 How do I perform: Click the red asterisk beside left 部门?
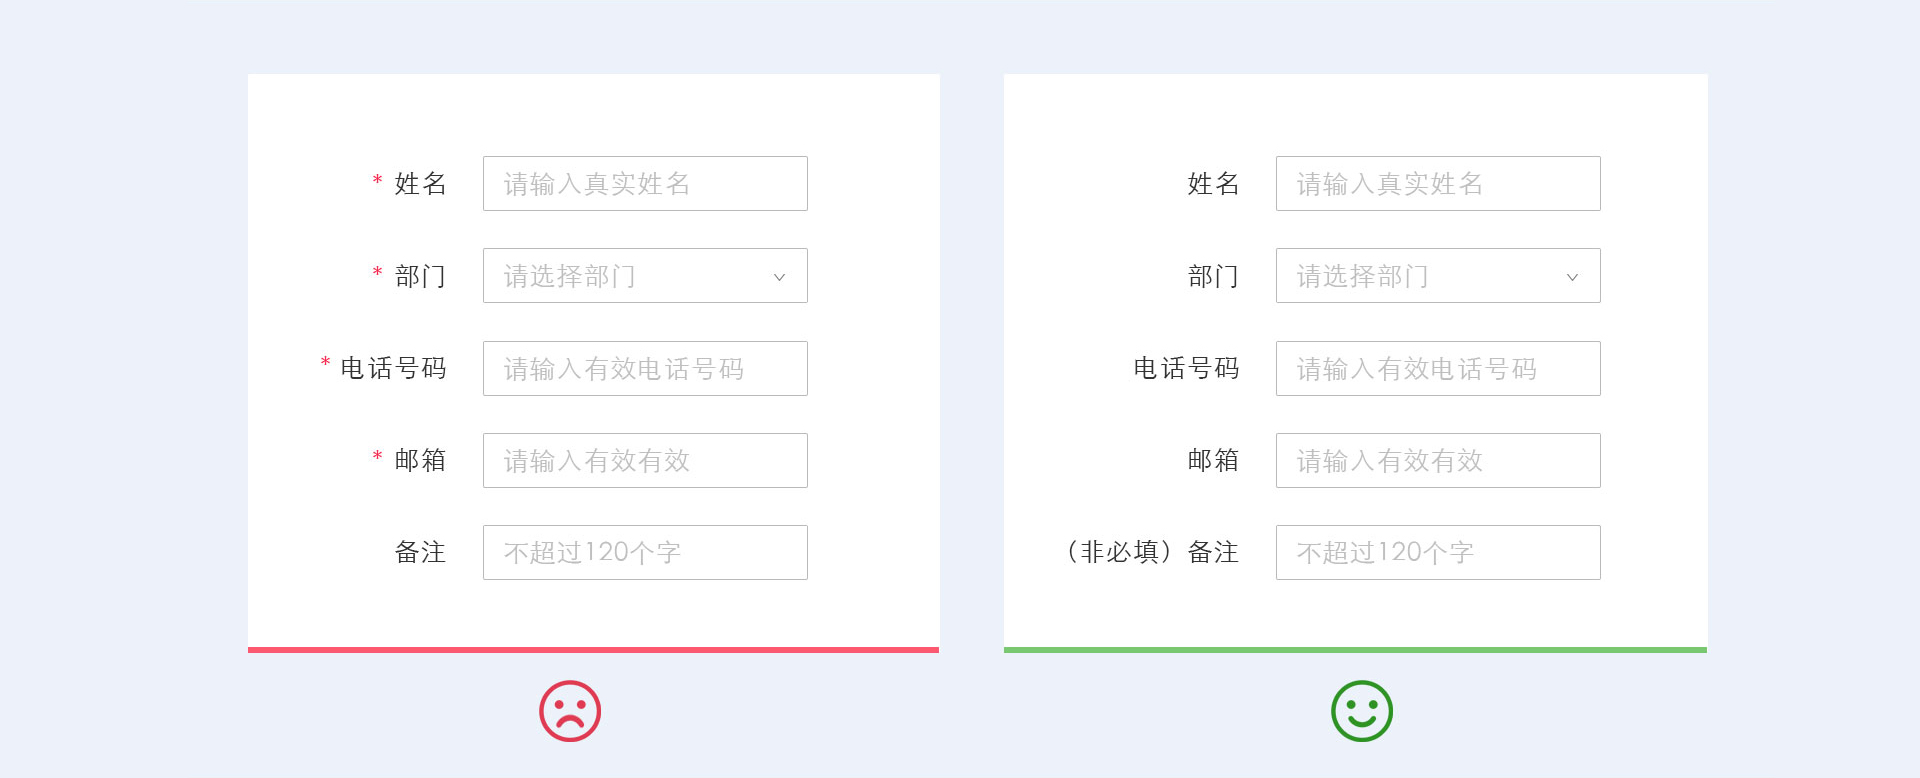point(377,273)
